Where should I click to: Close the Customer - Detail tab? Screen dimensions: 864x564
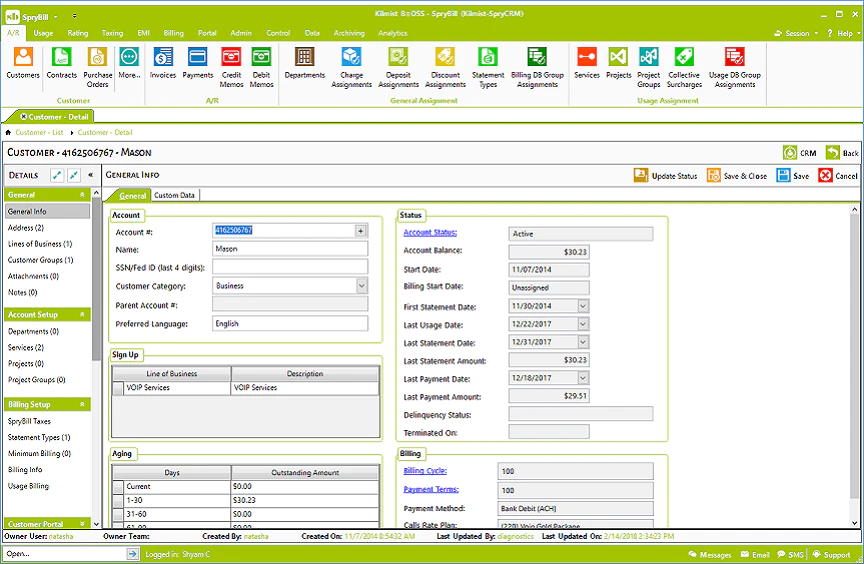[24, 117]
